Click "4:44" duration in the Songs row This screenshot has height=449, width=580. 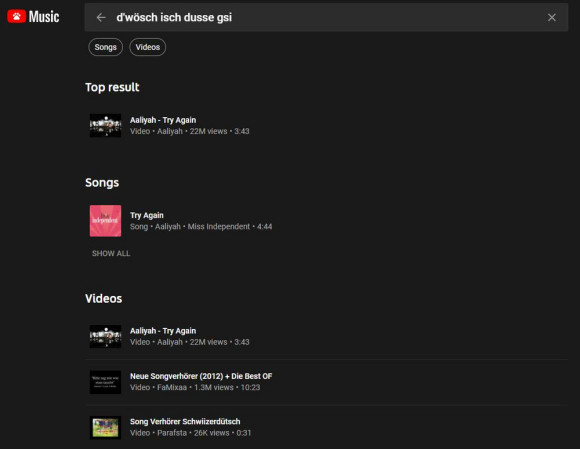click(264, 226)
